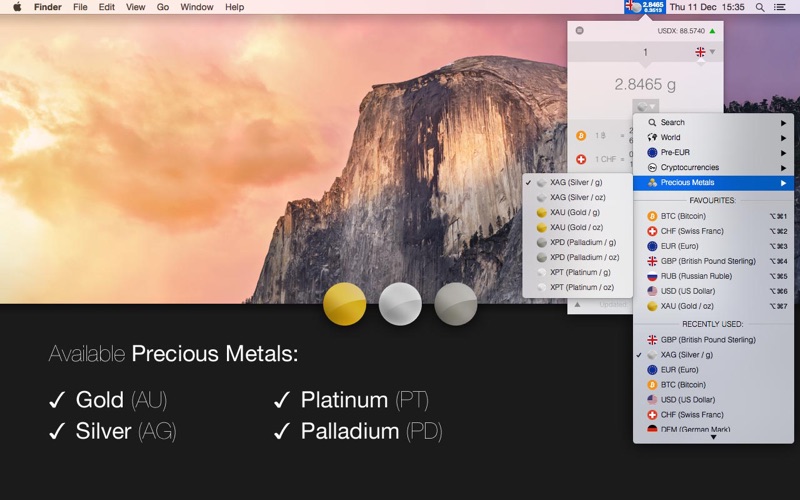Click the amount field showing 1
This screenshot has width=800, height=500.
click(645, 52)
